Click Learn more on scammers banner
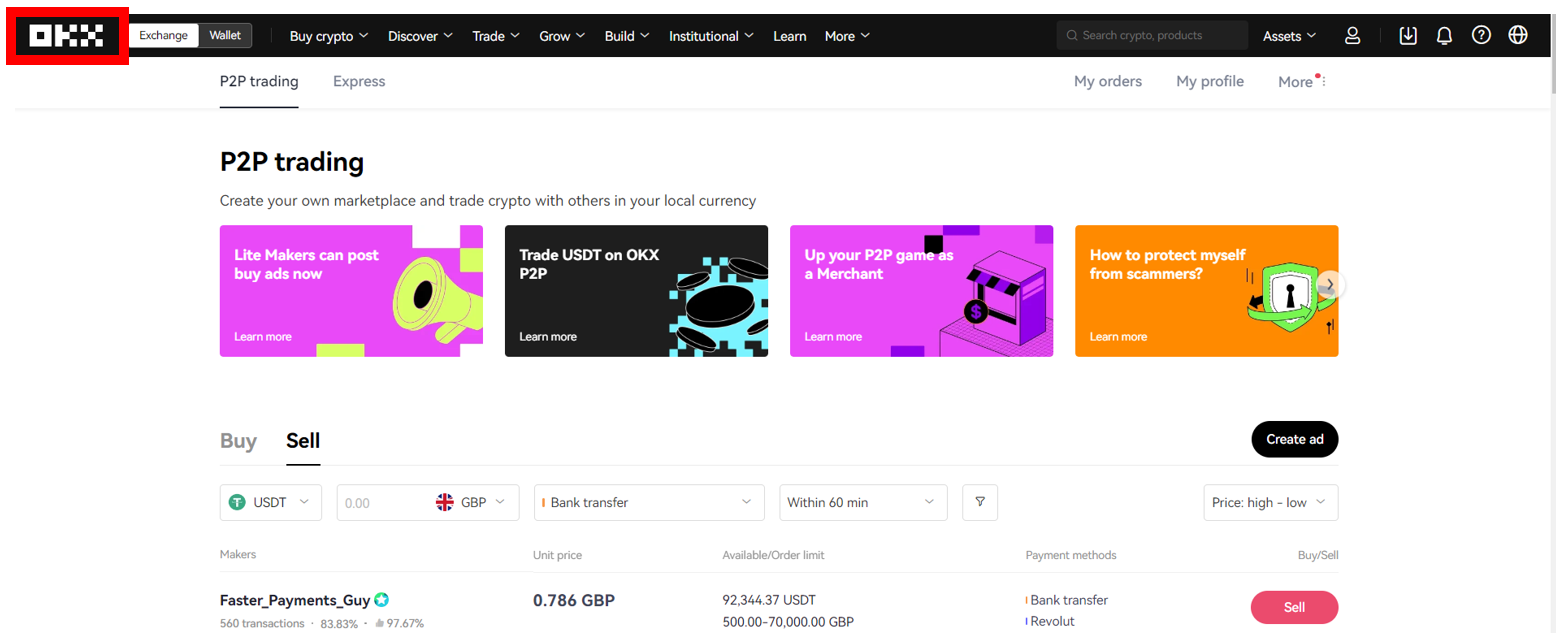This screenshot has height=634, width=1556. coord(1118,337)
